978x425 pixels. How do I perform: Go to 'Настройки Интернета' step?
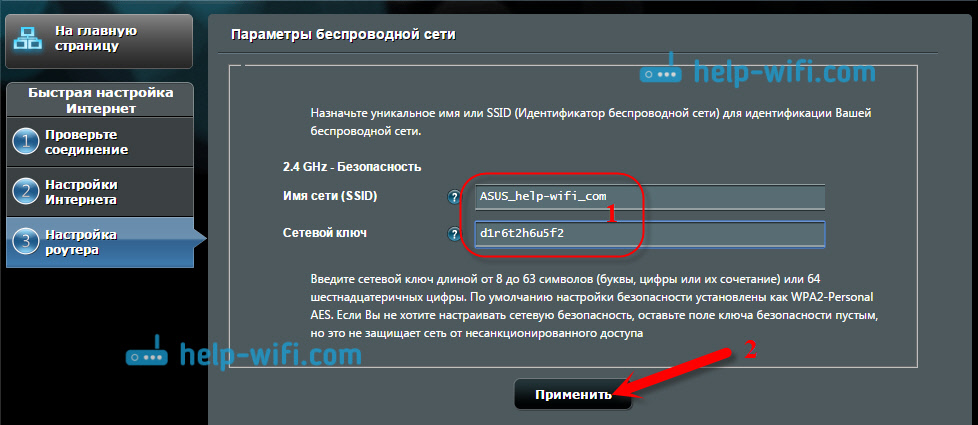(x=82, y=192)
